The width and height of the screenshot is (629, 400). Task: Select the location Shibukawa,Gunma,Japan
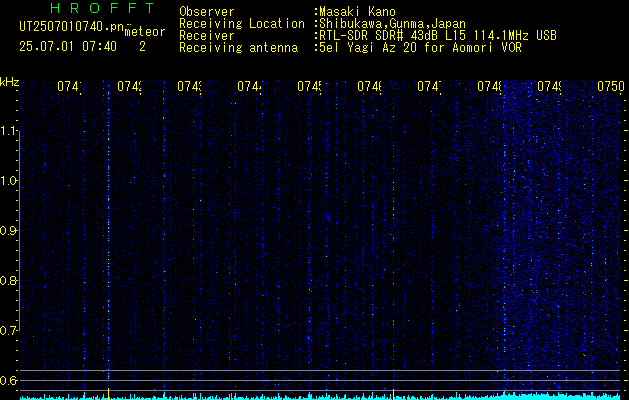pyautogui.click(x=392, y=24)
